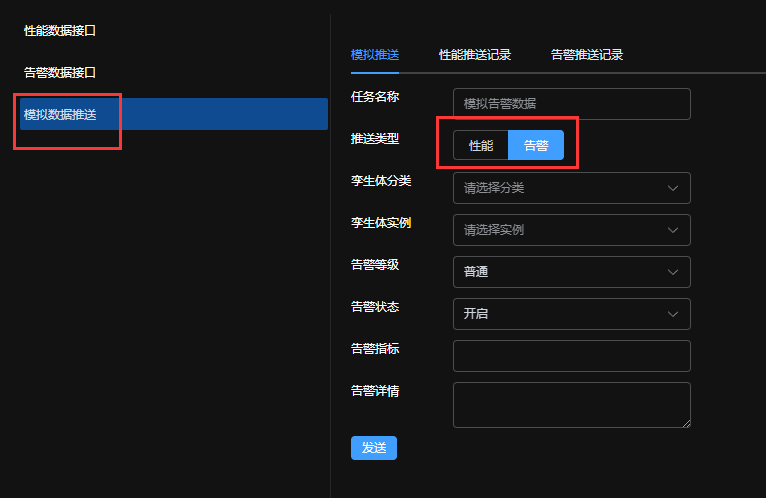This screenshot has height=498, width=766.
Task: Click the 任务名称 label
Action: pos(375,97)
